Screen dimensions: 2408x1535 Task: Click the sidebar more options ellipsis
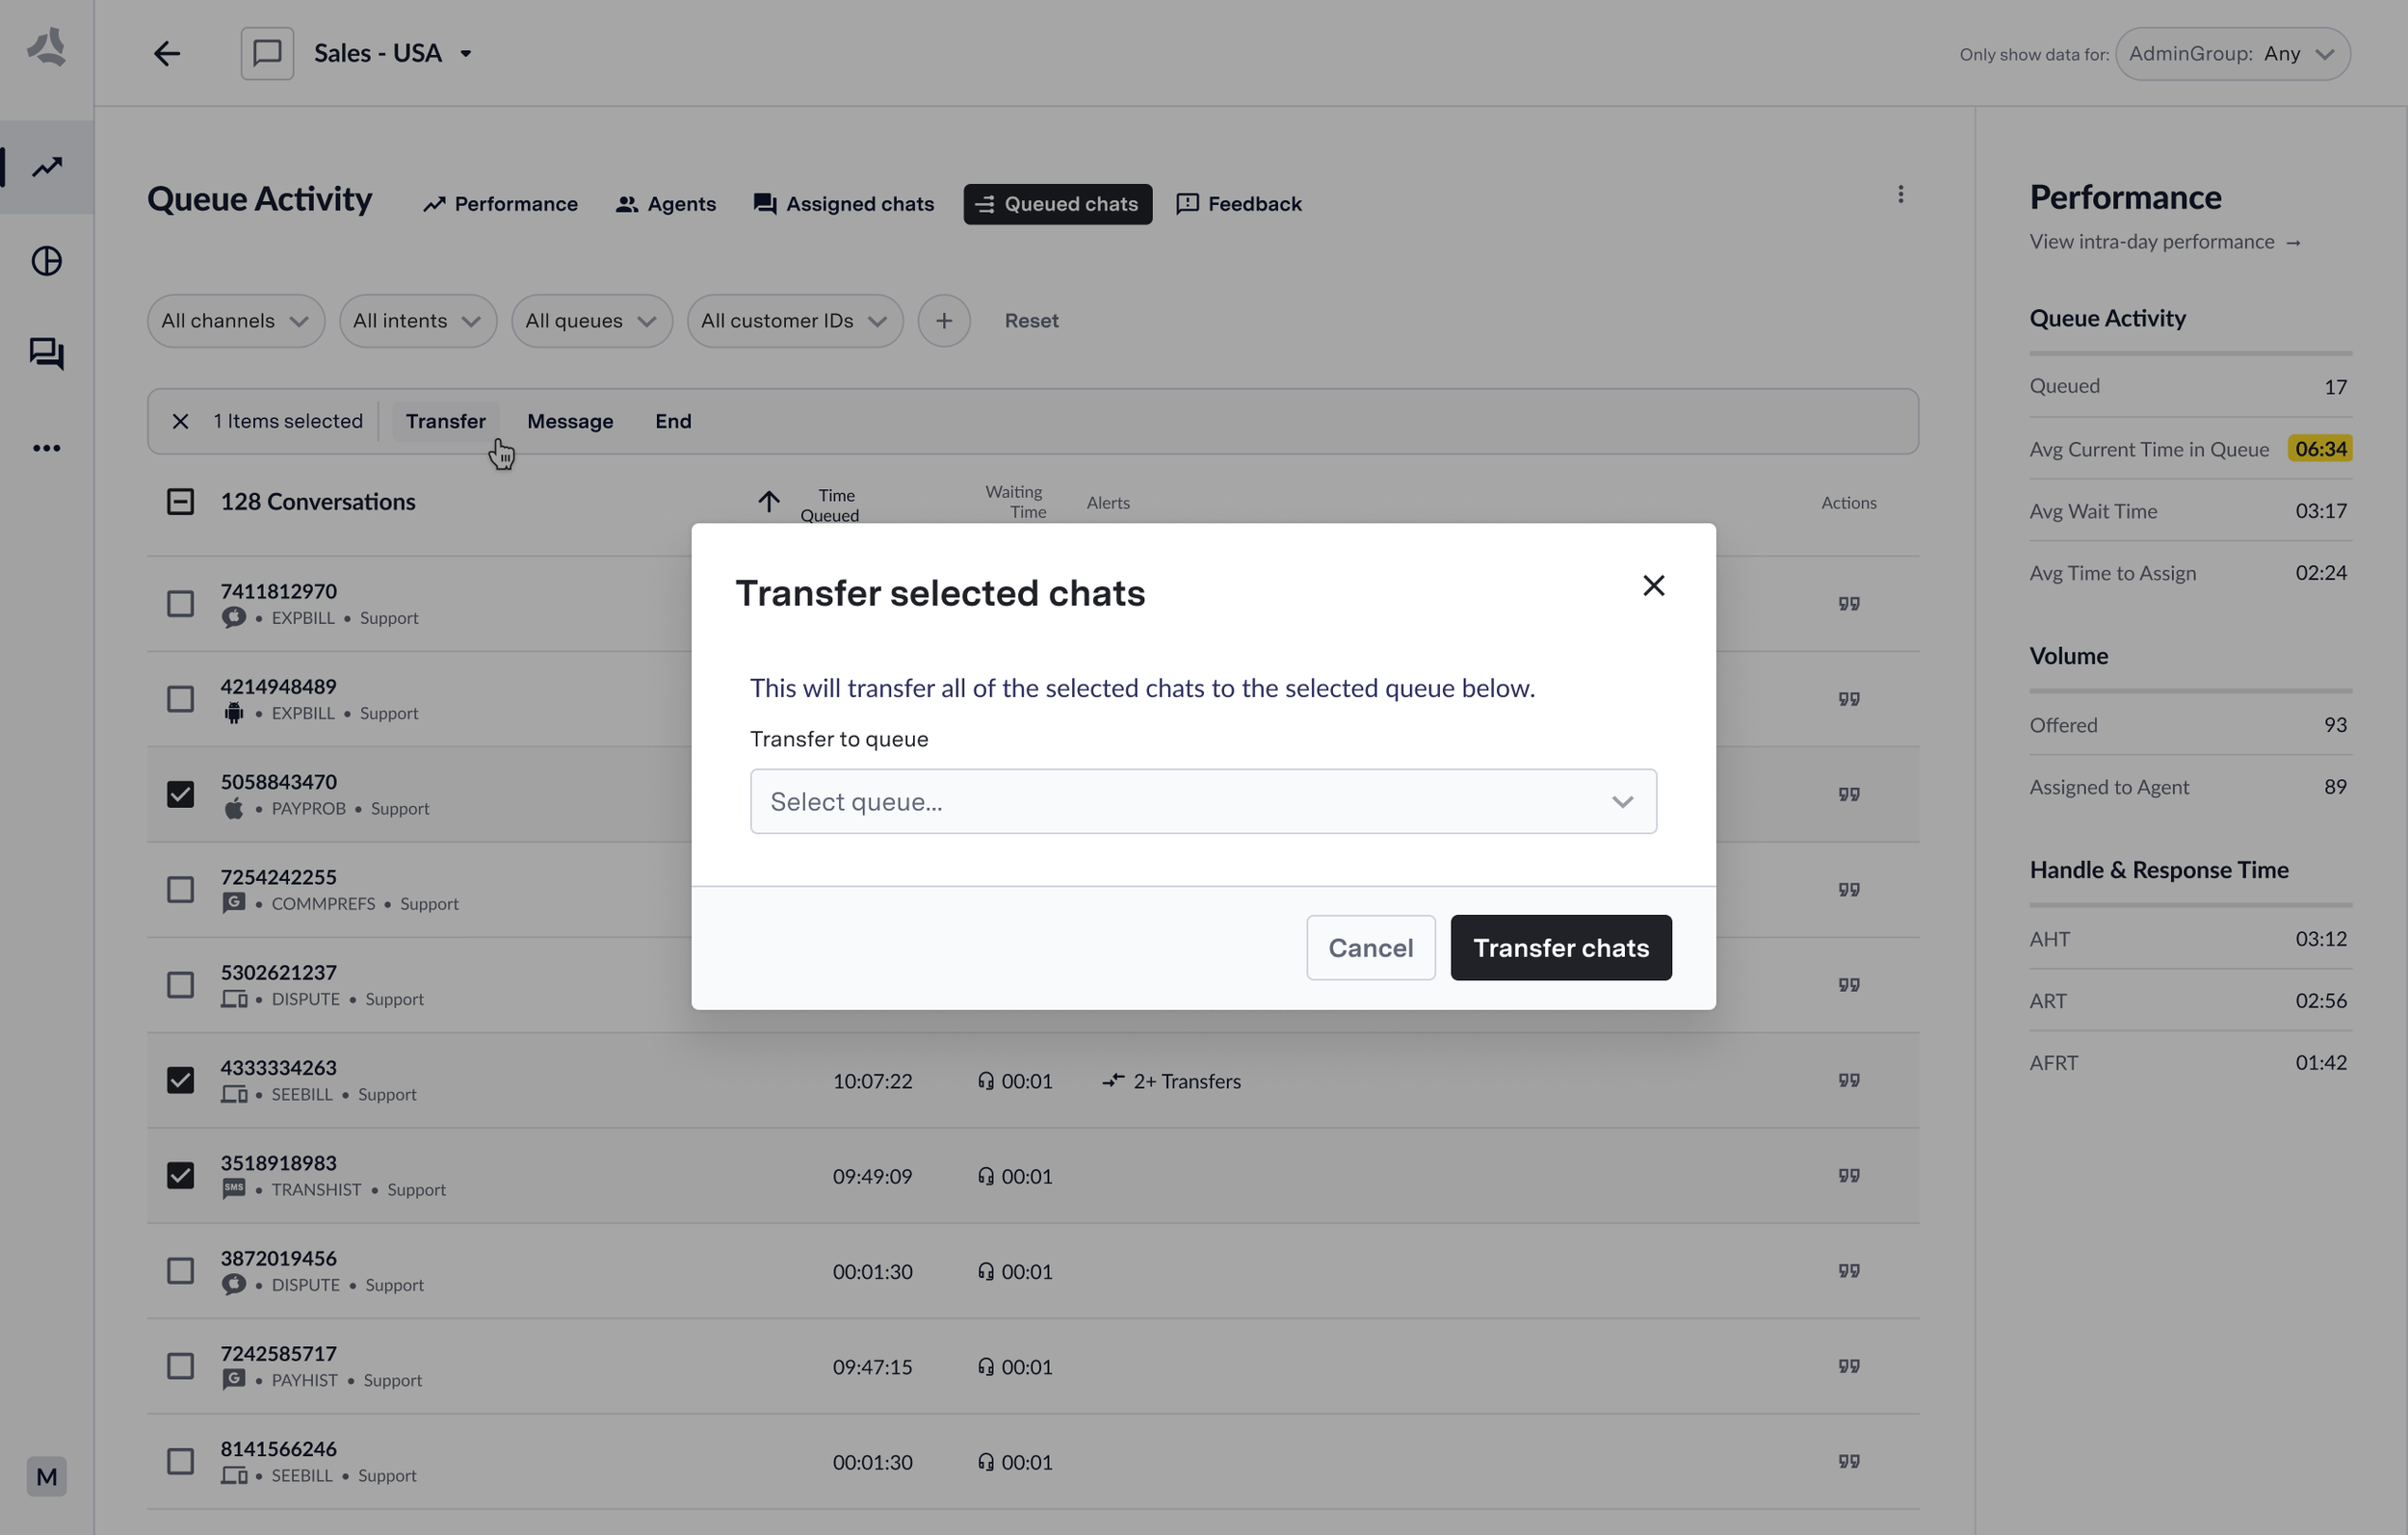47,448
